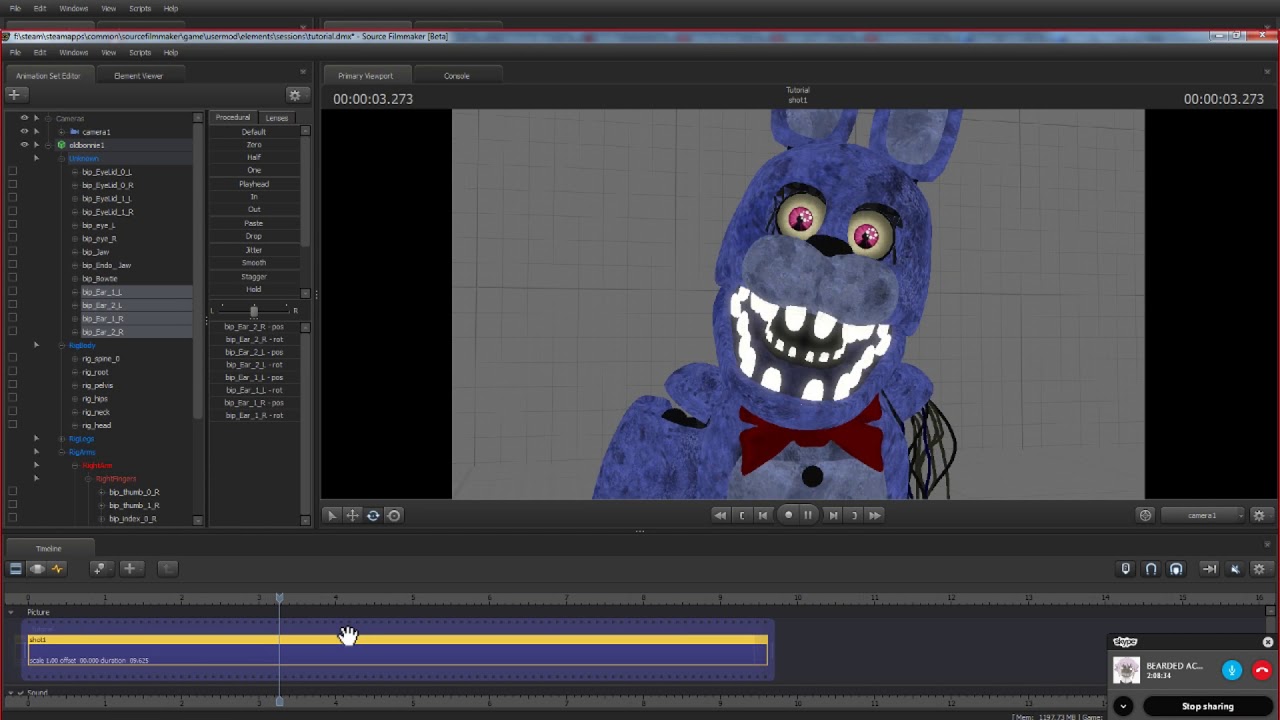This screenshot has width=1280, height=720.
Task: Open the Windows menu in Source Filmmaker
Action: click(x=73, y=52)
